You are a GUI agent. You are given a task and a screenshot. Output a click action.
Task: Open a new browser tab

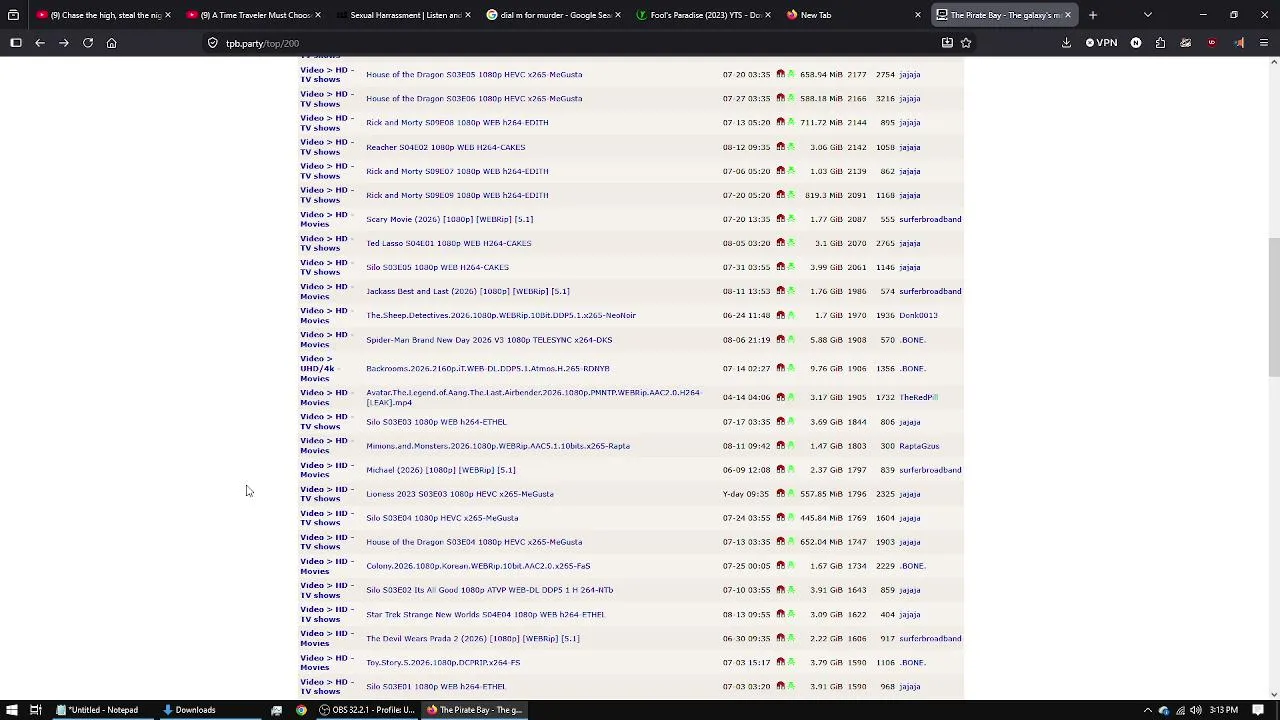1093,15
